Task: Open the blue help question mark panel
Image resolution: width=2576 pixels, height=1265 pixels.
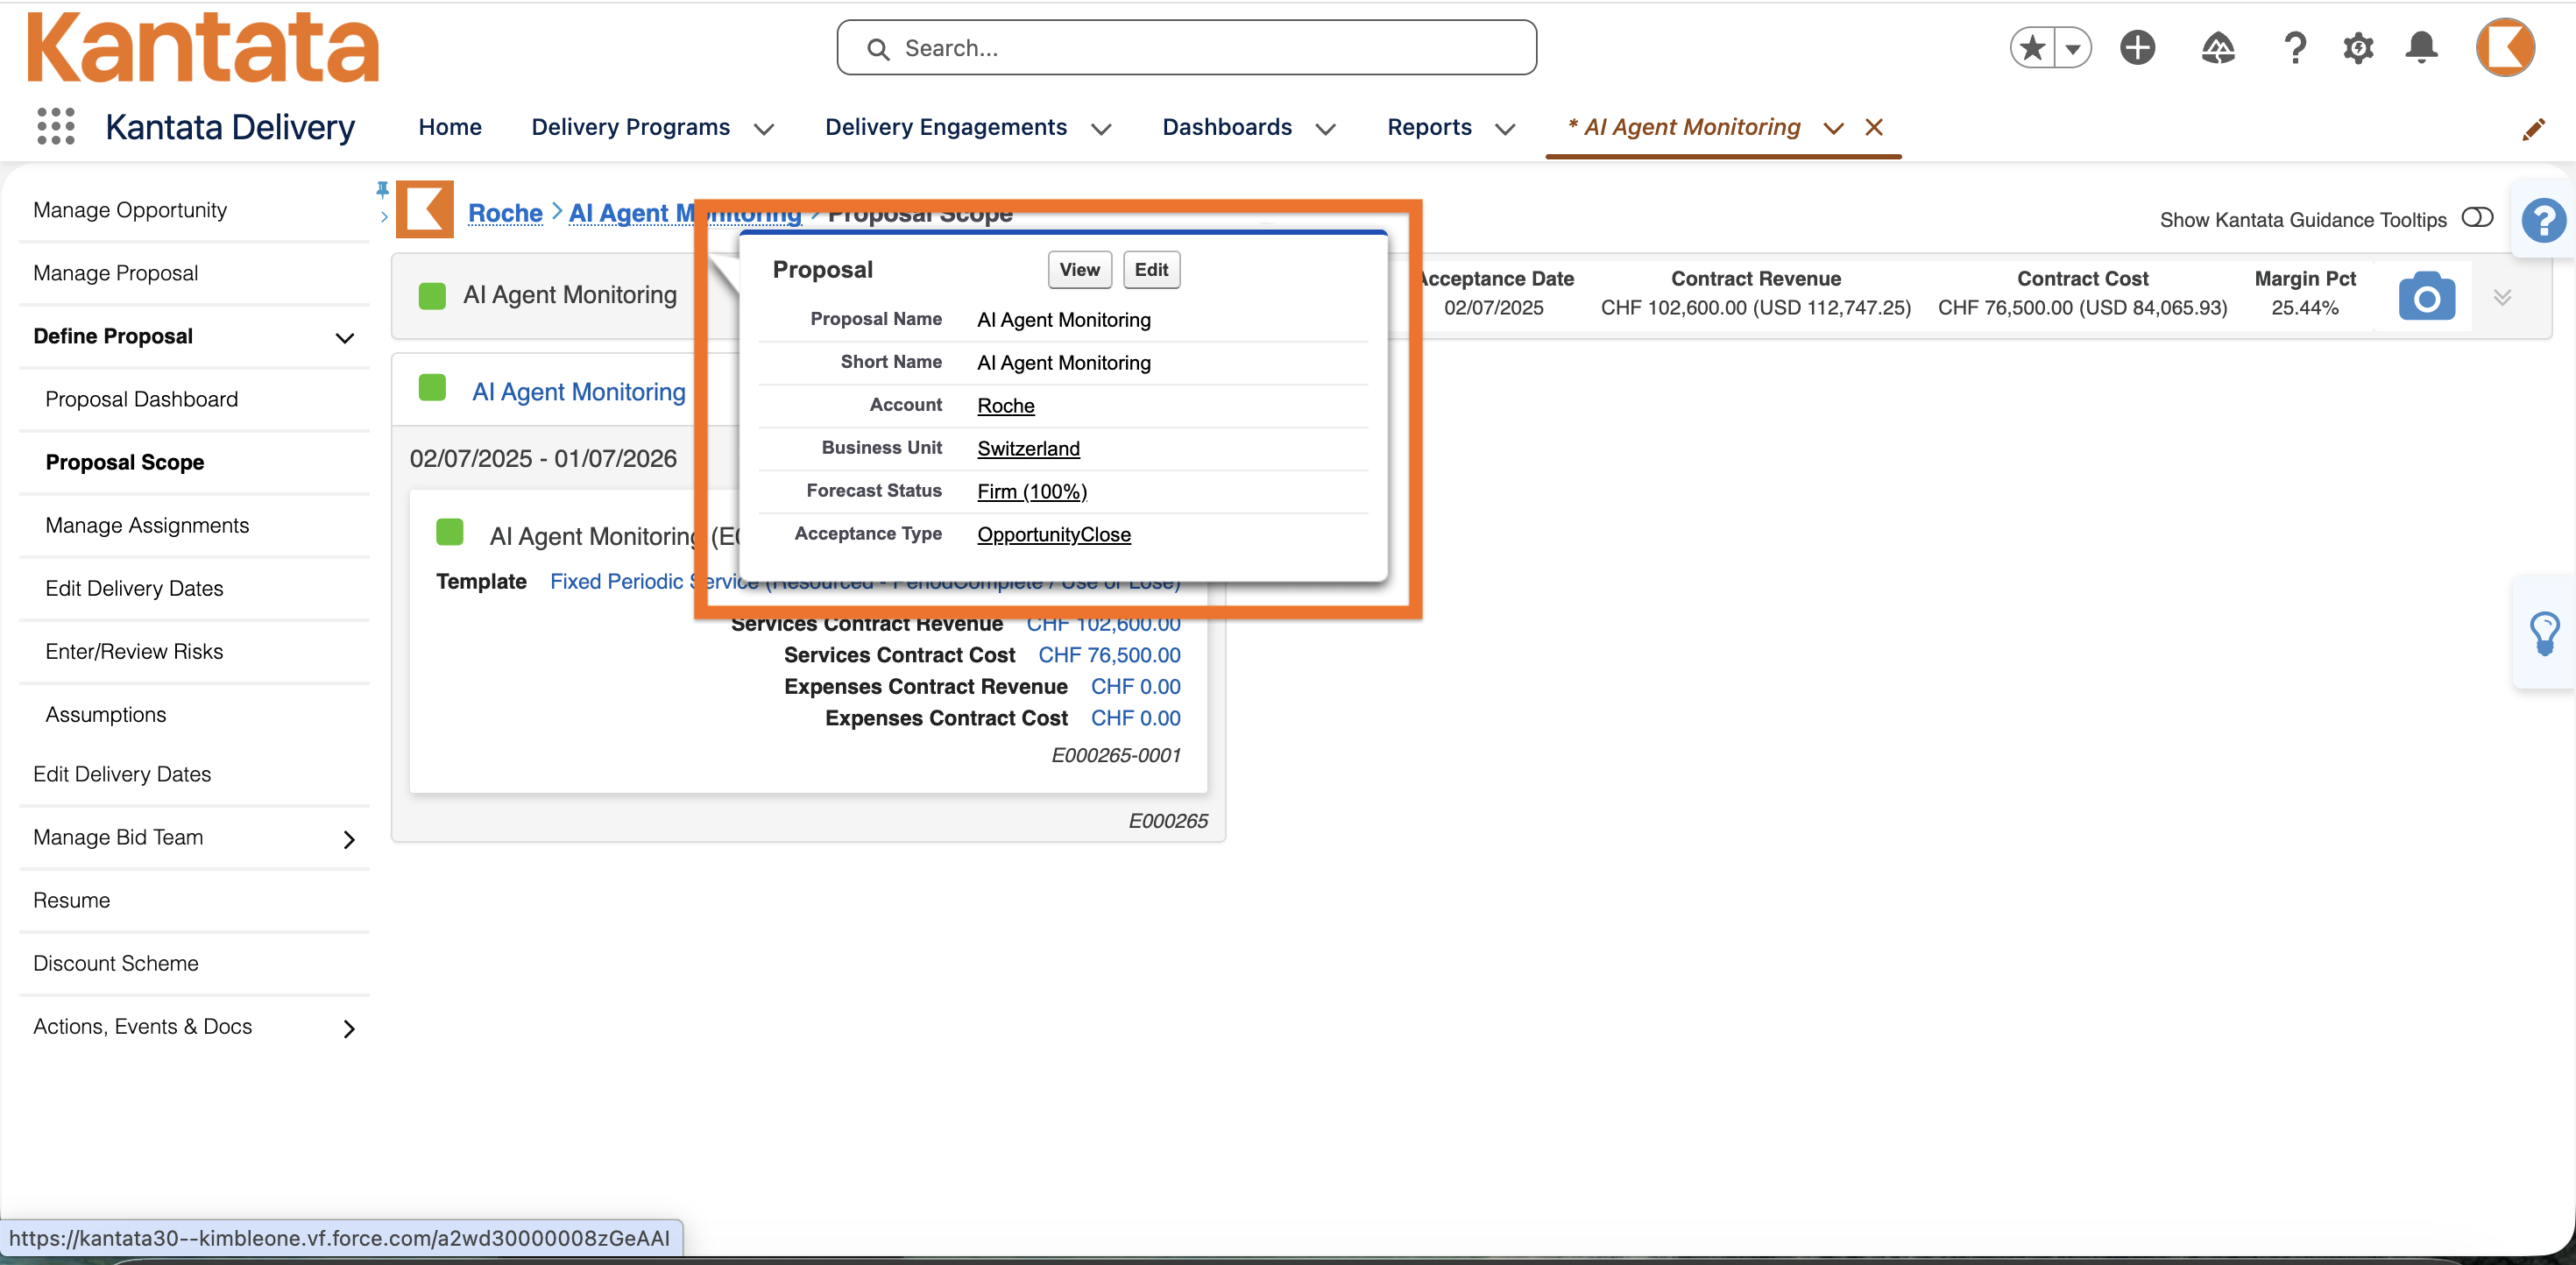Action: coord(2543,220)
